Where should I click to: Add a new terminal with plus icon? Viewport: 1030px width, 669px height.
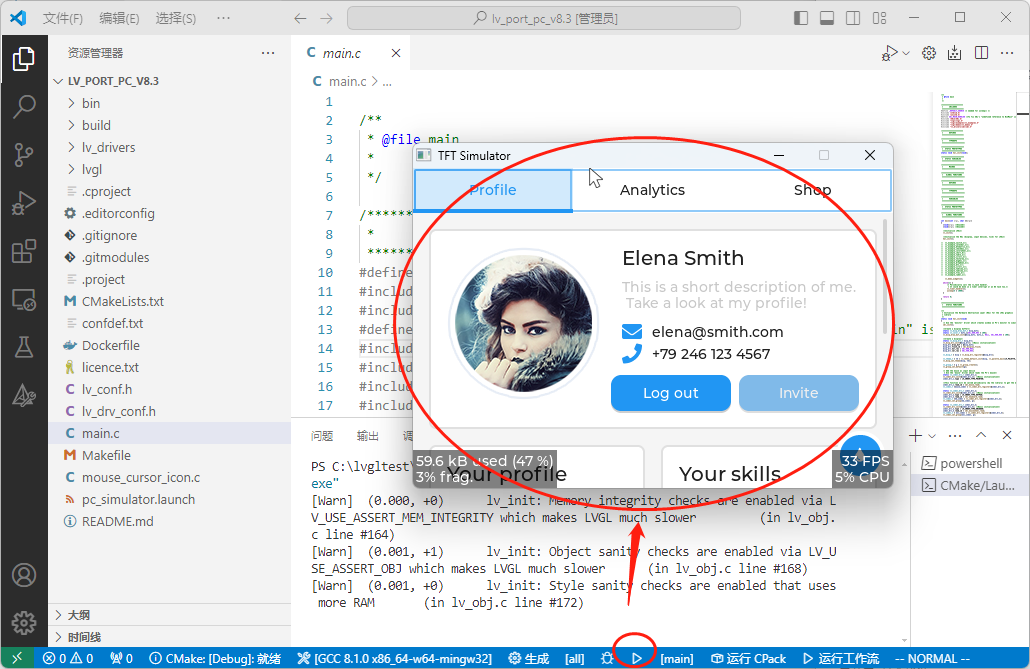click(x=915, y=435)
